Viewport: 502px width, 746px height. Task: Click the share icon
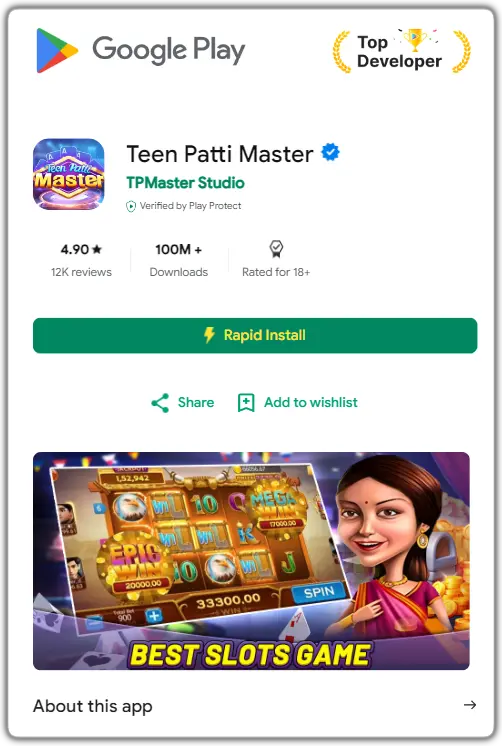pos(160,402)
